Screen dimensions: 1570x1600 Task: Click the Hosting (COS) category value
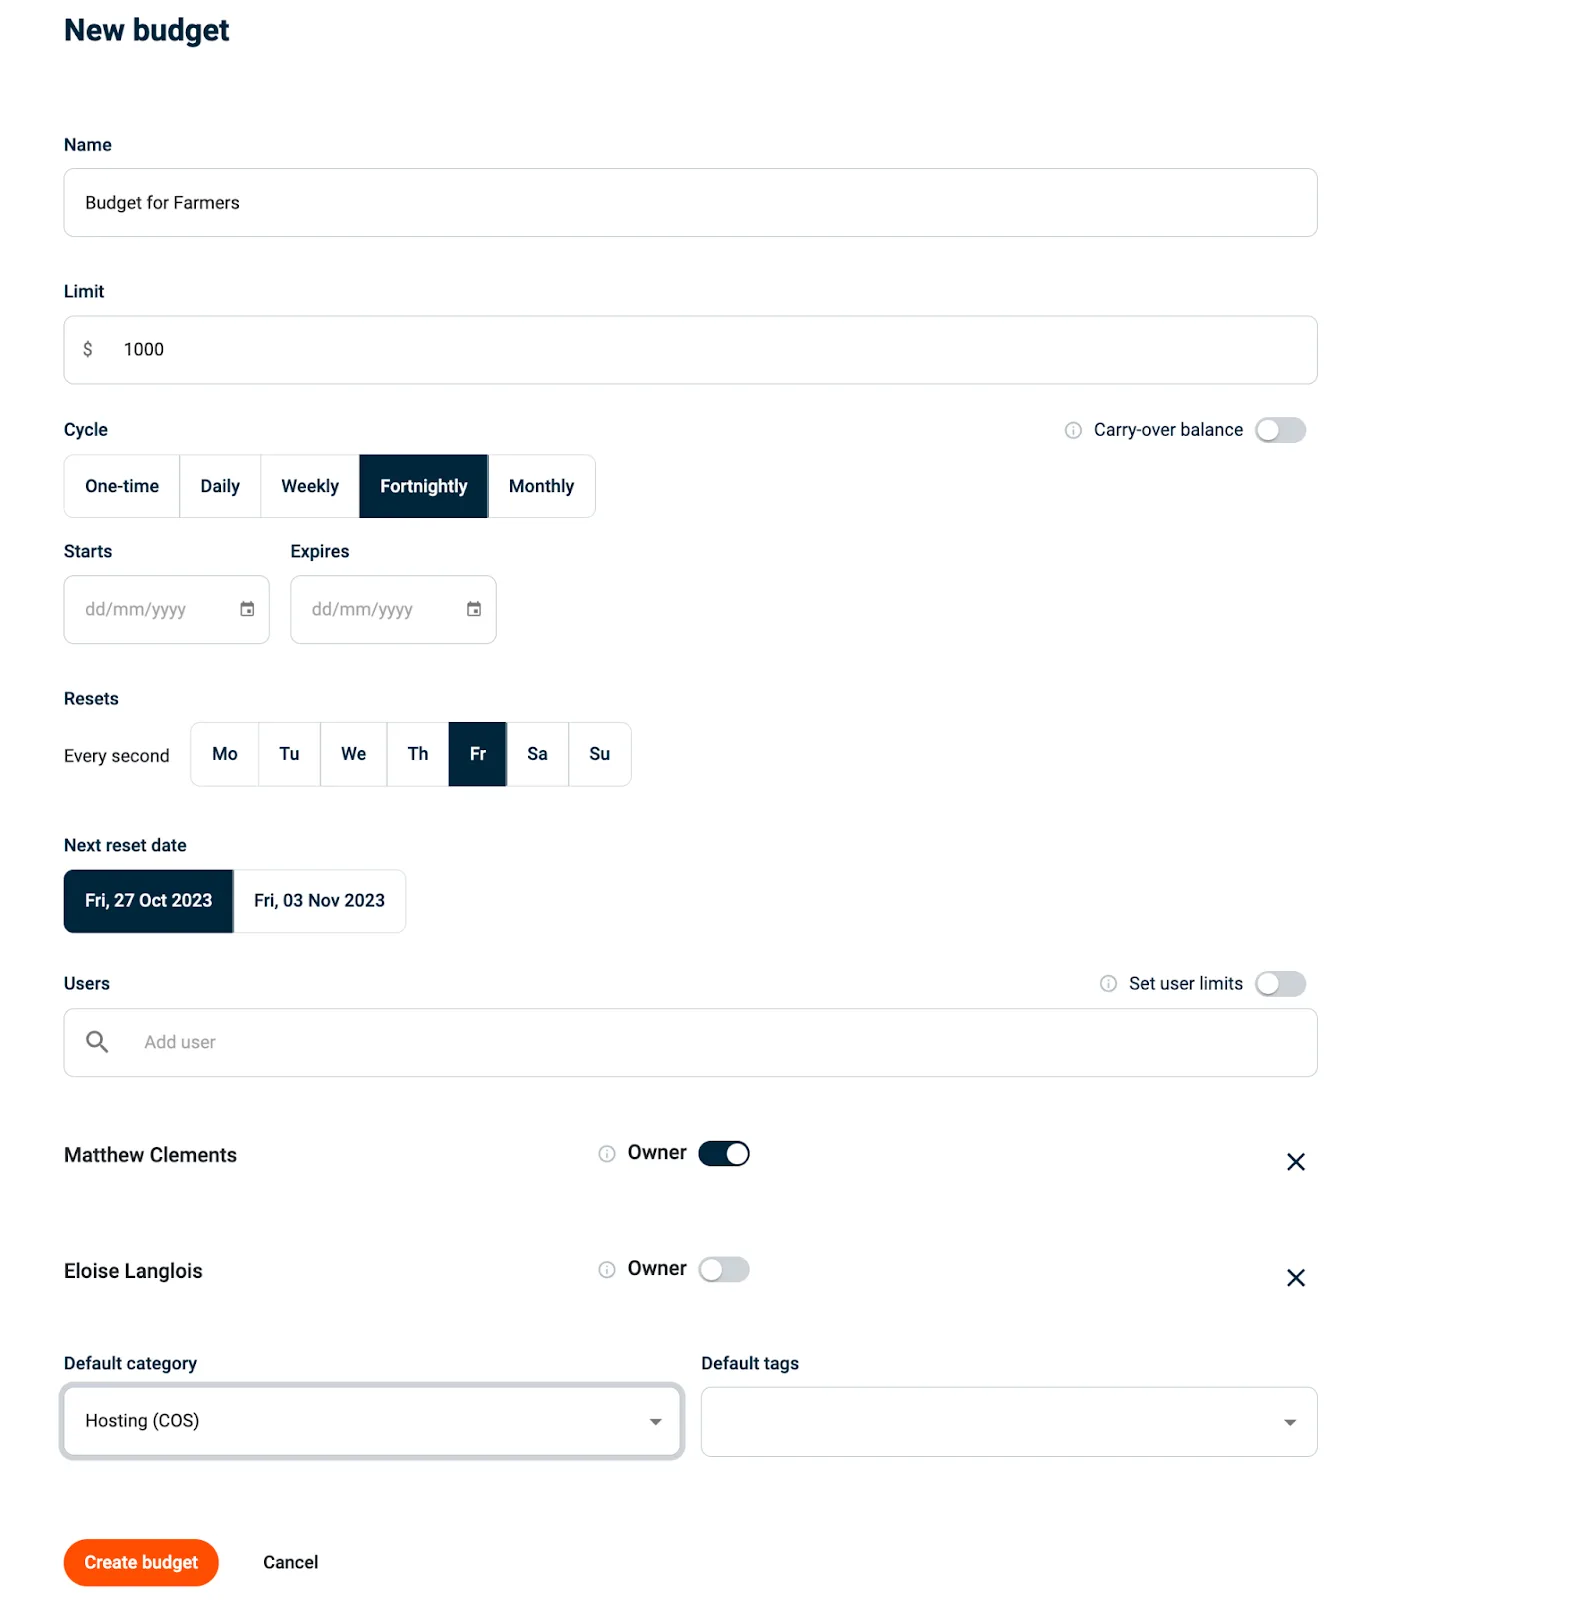[142, 1421]
